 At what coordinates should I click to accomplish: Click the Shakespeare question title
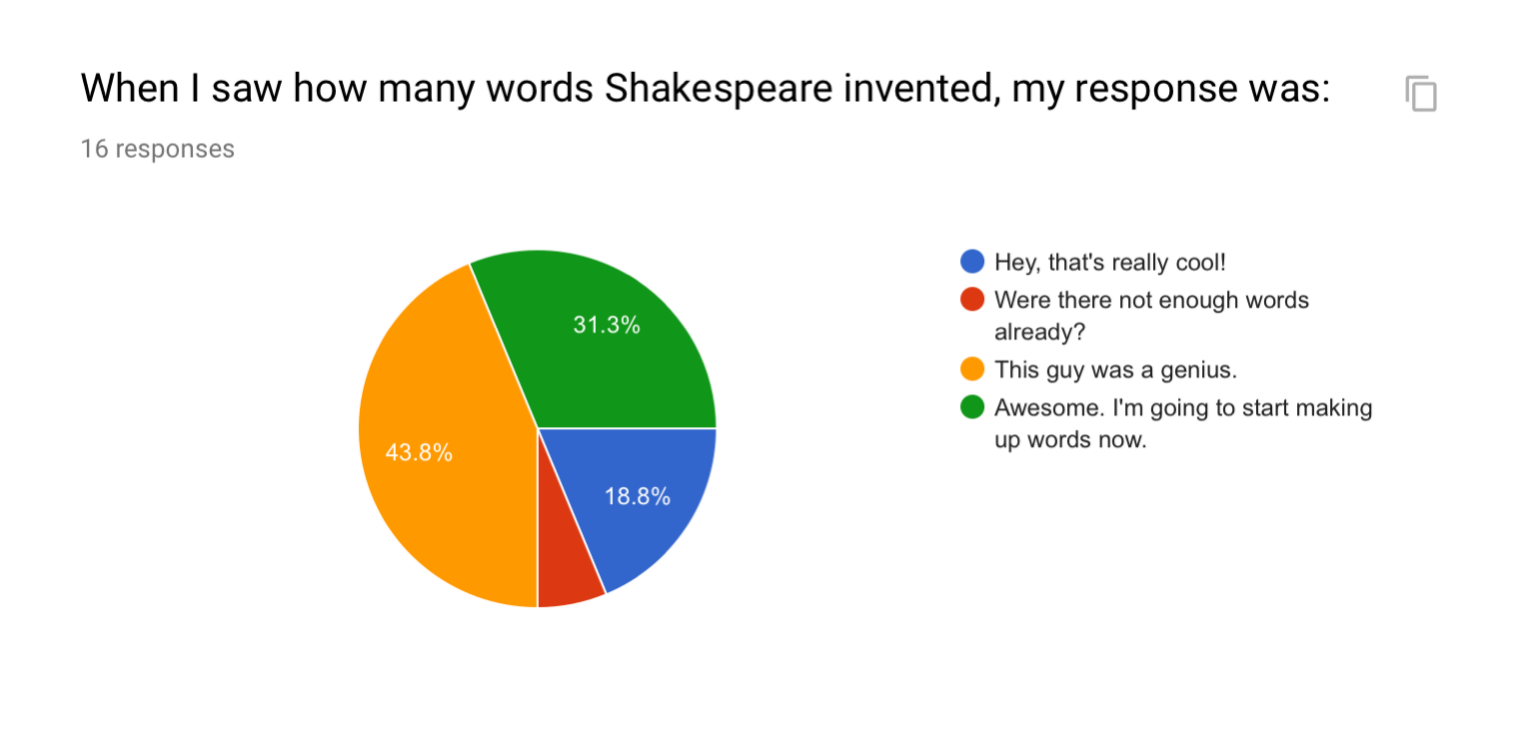(704, 89)
